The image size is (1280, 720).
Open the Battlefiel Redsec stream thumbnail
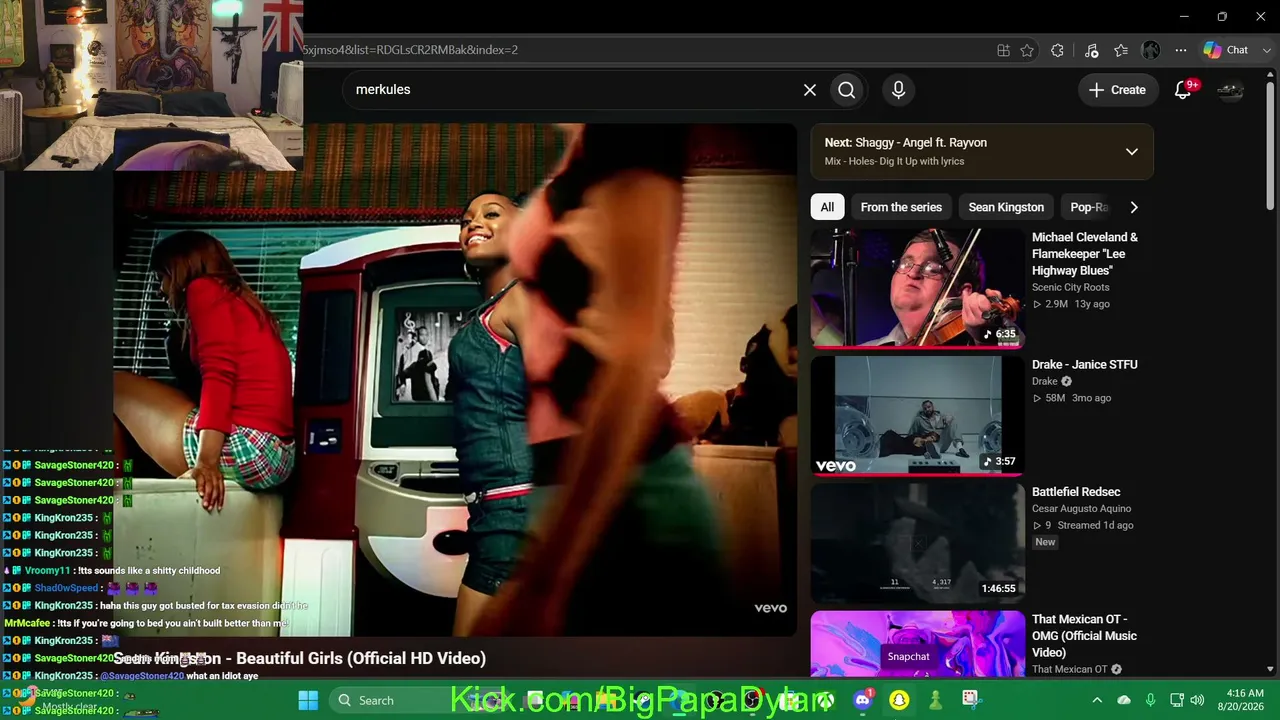pos(917,542)
